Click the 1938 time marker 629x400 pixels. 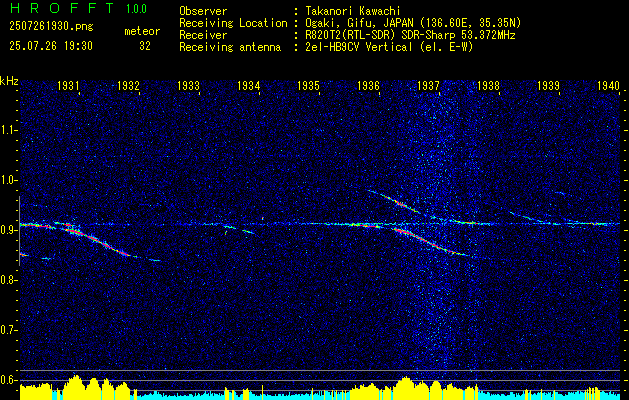click(489, 86)
